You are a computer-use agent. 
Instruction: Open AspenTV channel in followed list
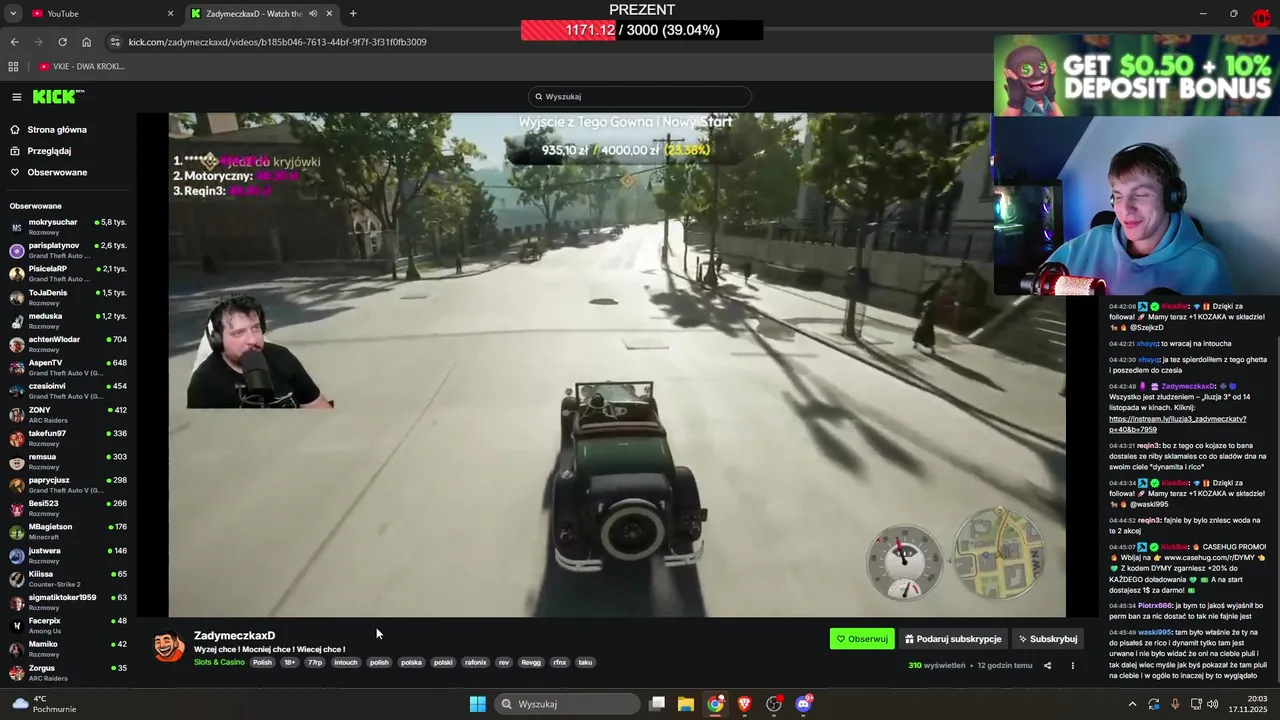(68, 368)
